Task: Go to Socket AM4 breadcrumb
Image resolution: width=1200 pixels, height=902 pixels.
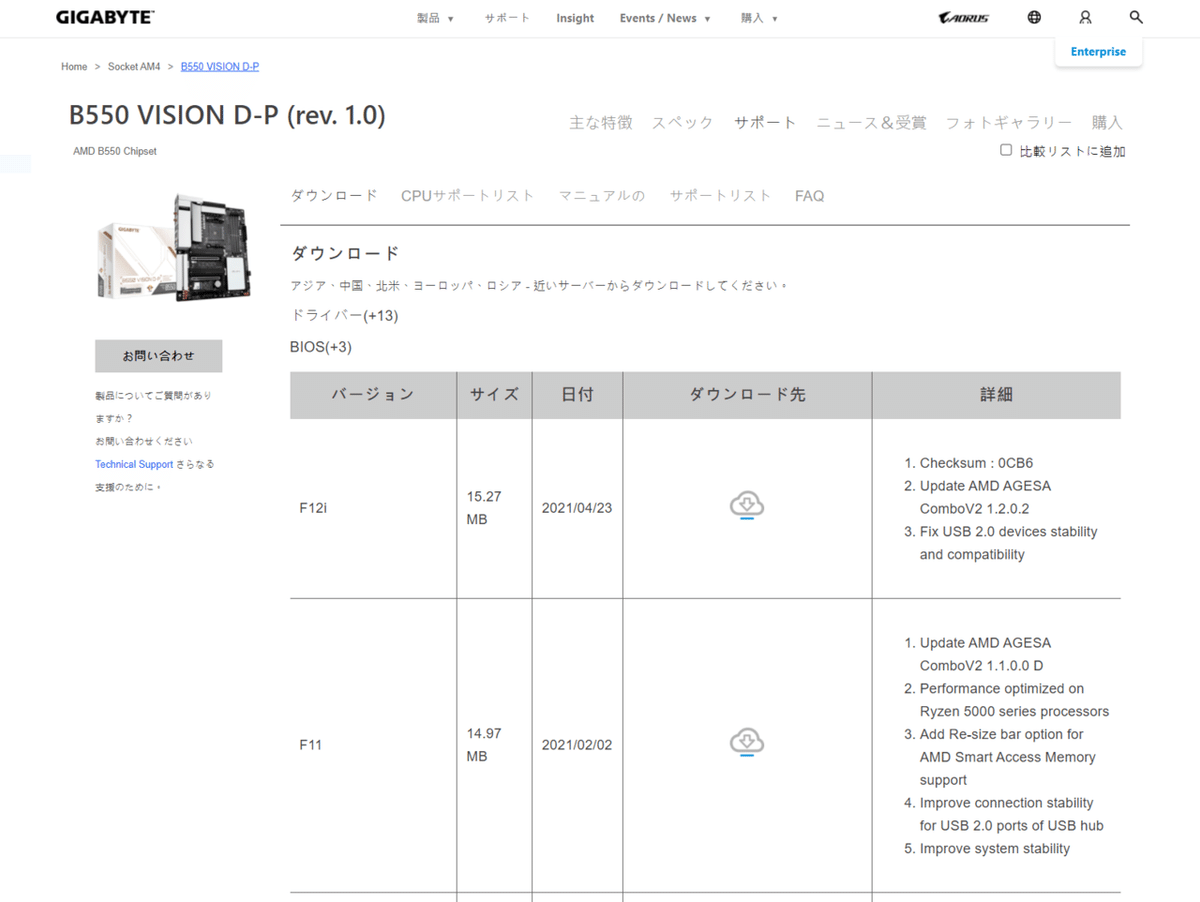Action: pyautogui.click(x=134, y=66)
